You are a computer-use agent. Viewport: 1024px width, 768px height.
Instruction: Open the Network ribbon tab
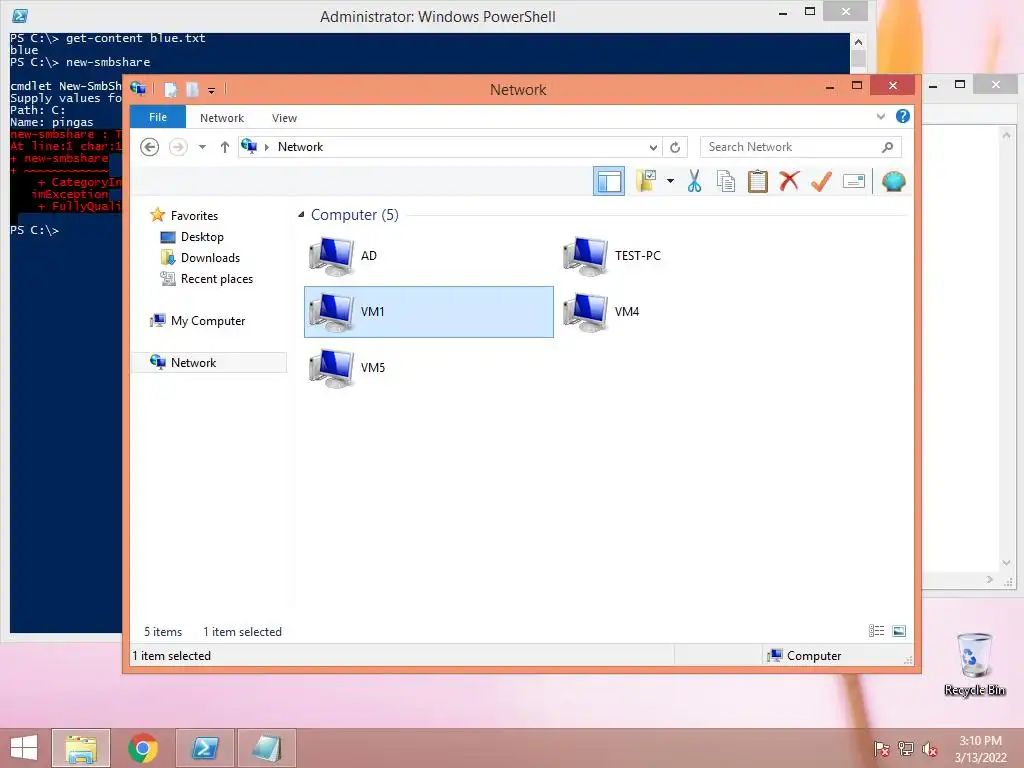(x=222, y=118)
